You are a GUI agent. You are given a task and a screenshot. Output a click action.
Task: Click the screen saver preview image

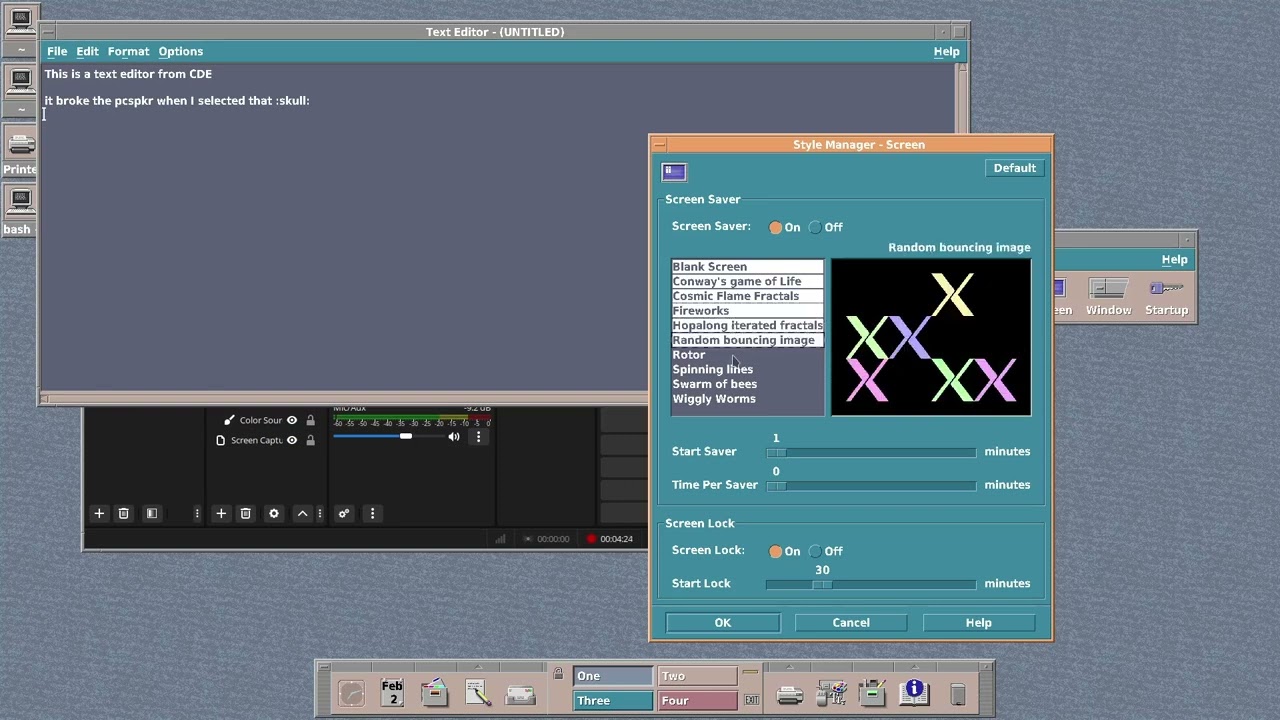coord(931,337)
